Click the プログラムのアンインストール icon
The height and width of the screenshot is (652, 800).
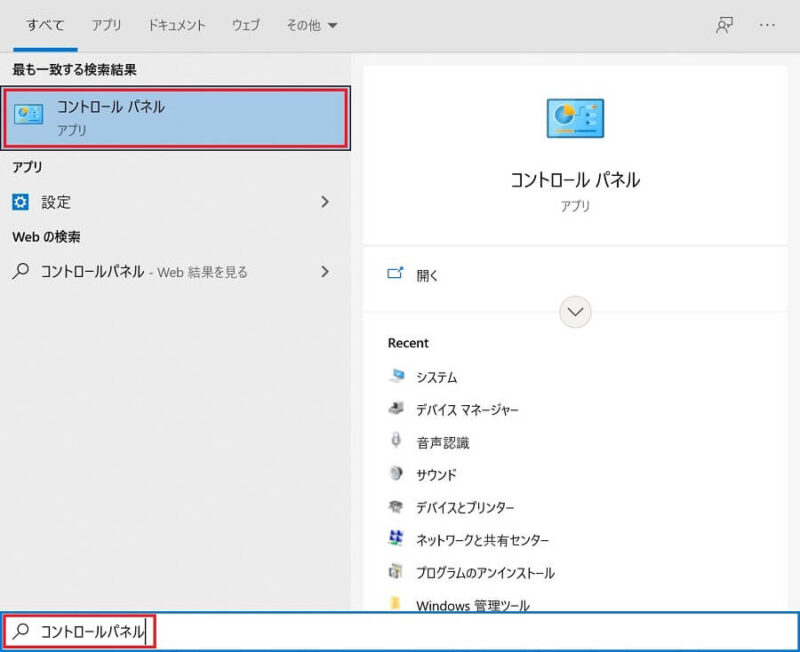tap(396, 571)
